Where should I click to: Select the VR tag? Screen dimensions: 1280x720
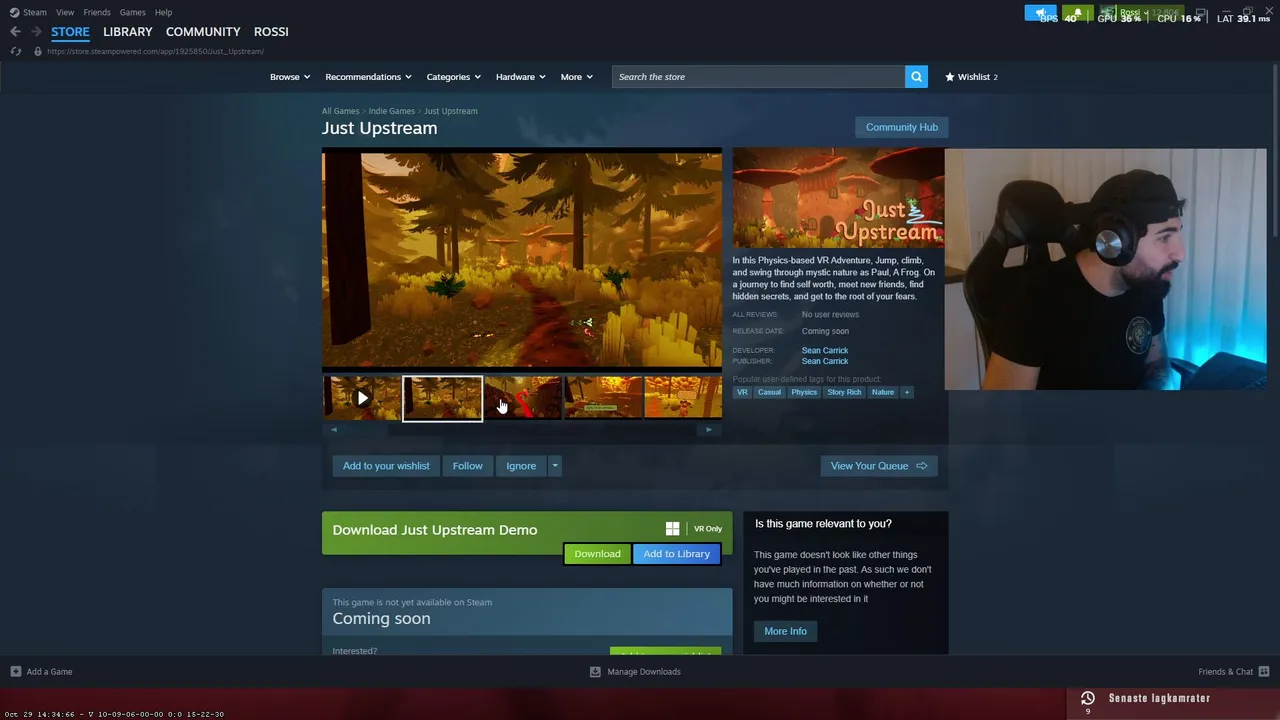[742, 392]
